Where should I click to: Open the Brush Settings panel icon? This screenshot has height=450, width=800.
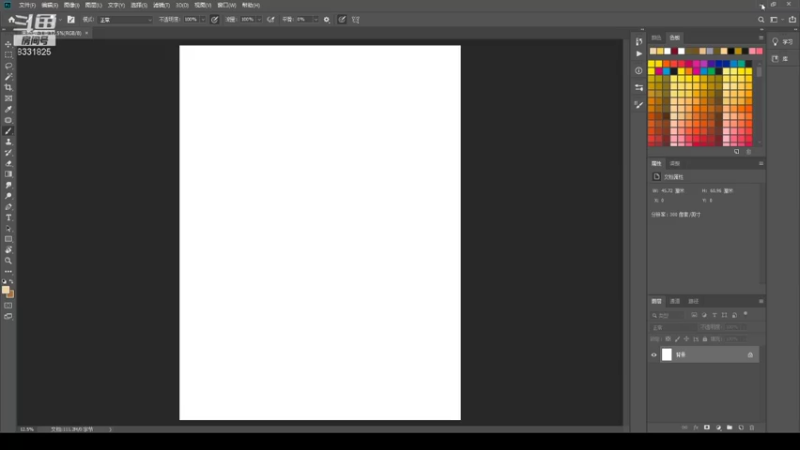click(x=639, y=105)
